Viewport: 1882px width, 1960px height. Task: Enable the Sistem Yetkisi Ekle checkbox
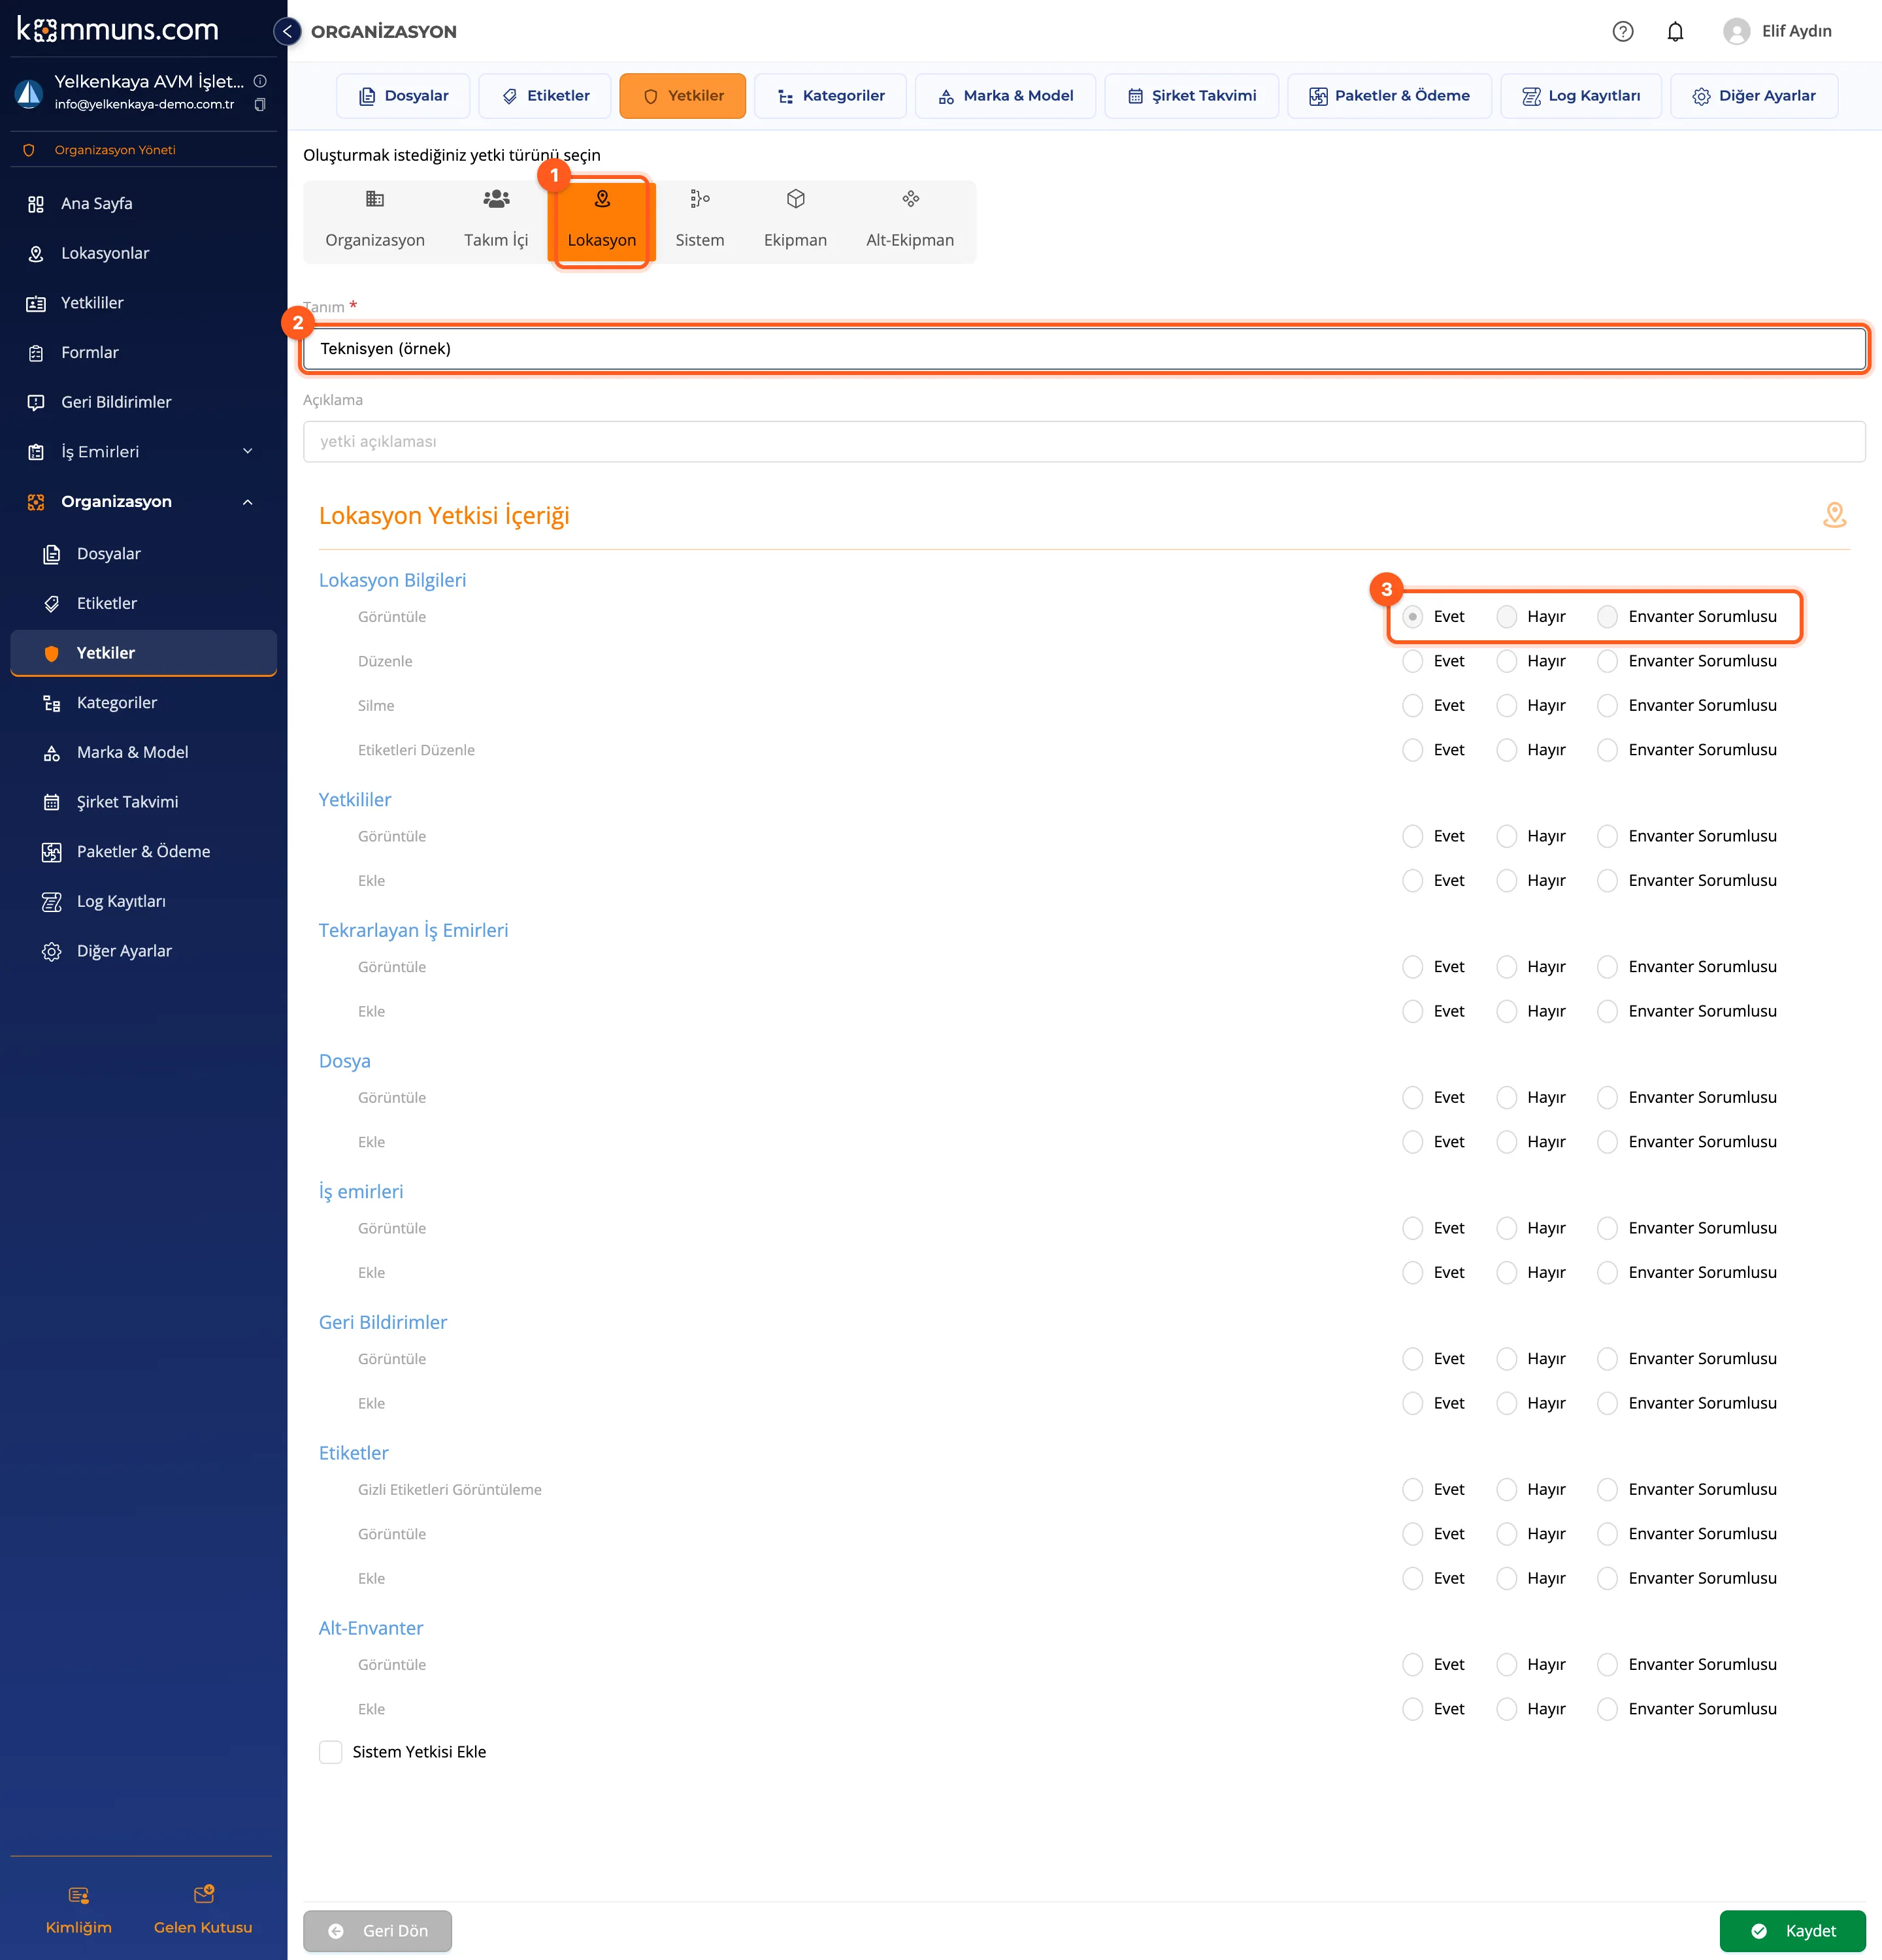pos(330,1752)
